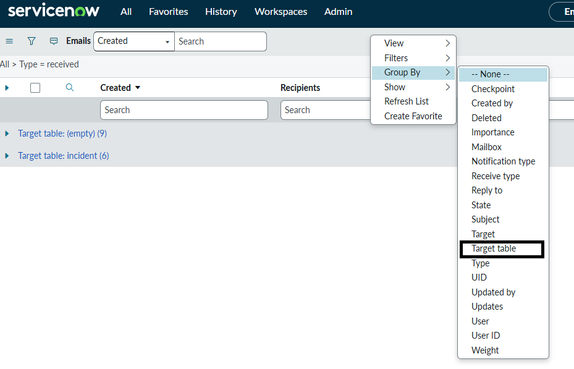Click the Created column sort arrow
The image size is (574, 369).
tap(138, 88)
